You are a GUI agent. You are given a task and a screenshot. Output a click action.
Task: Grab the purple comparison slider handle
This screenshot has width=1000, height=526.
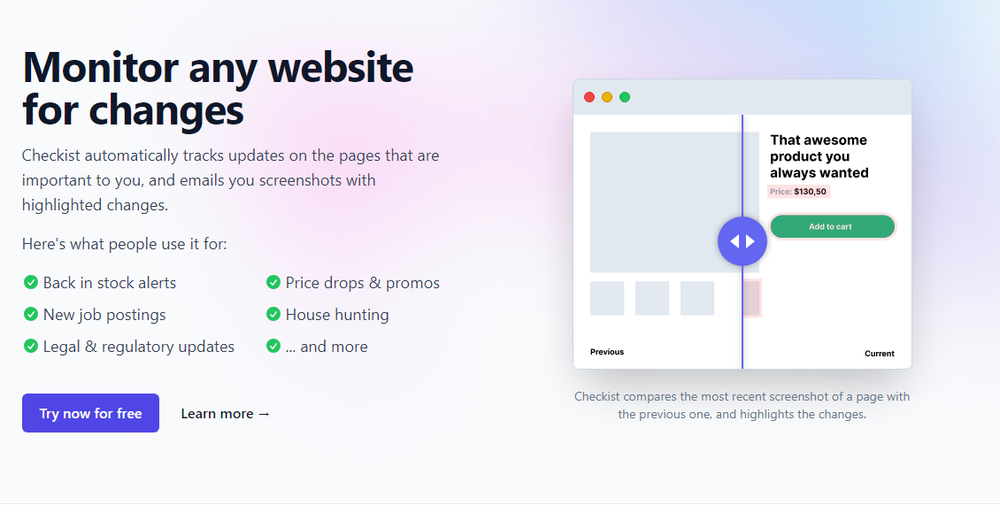[742, 241]
